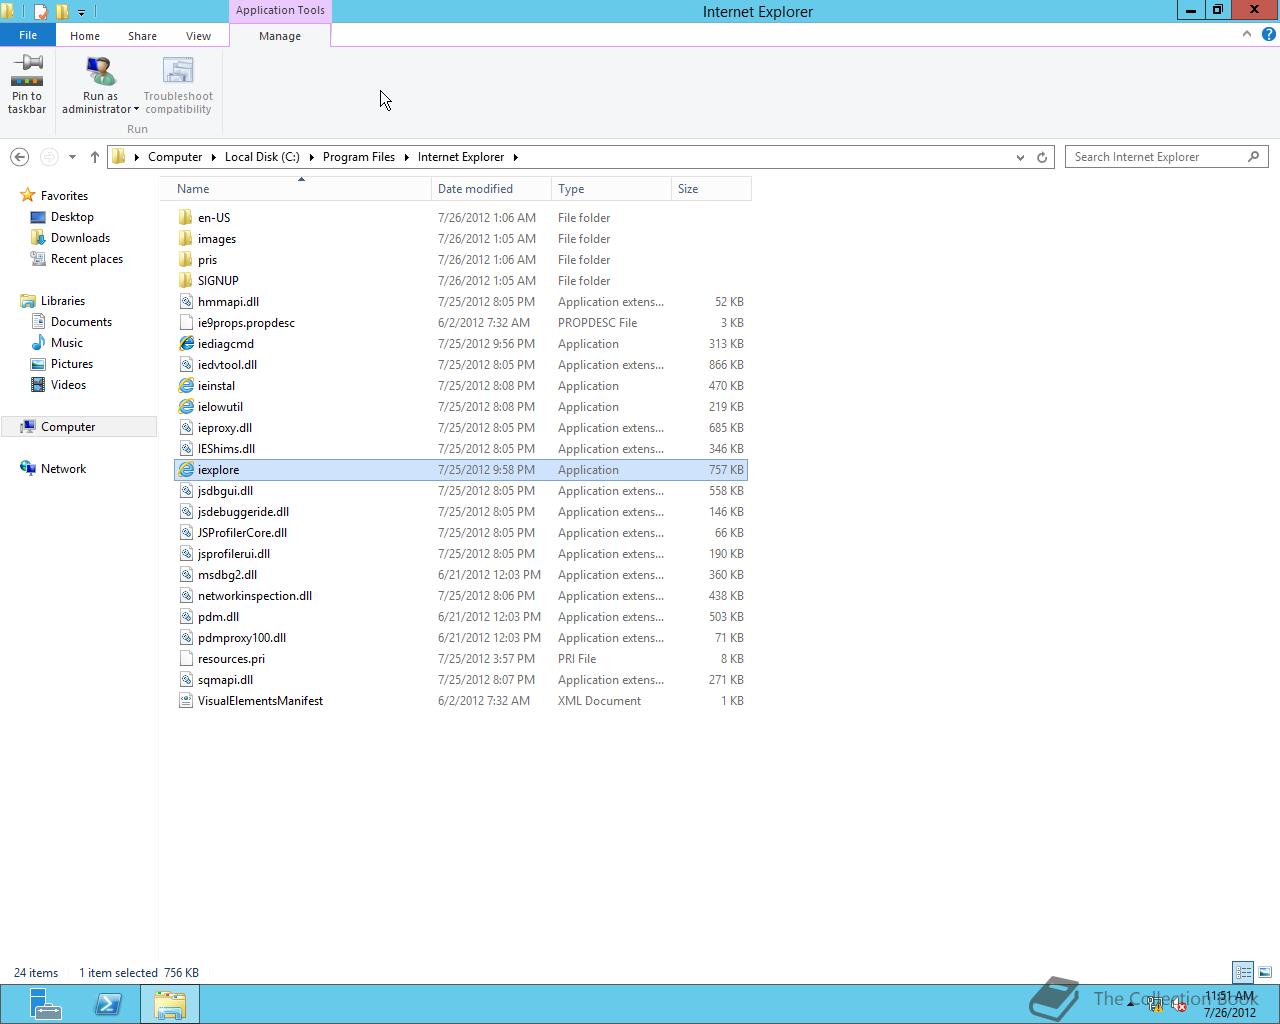Image resolution: width=1280 pixels, height=1024 pixels.
Task: Open the Run as administrator dropdown arrow
Action: [136, 109]
